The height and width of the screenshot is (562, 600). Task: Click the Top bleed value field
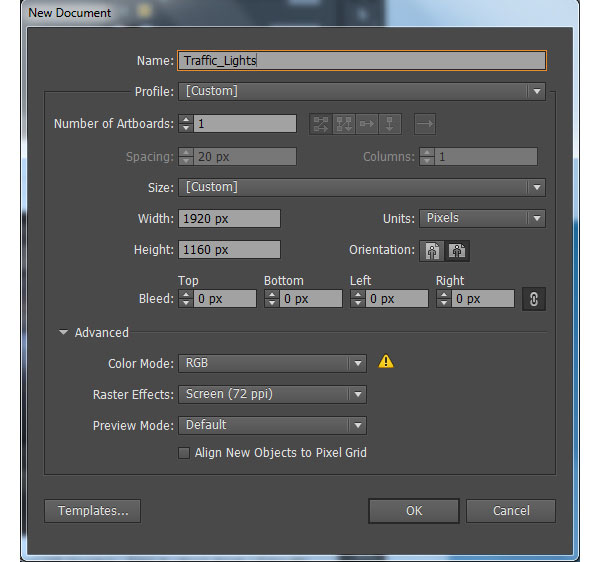click(x=225, y=298)
